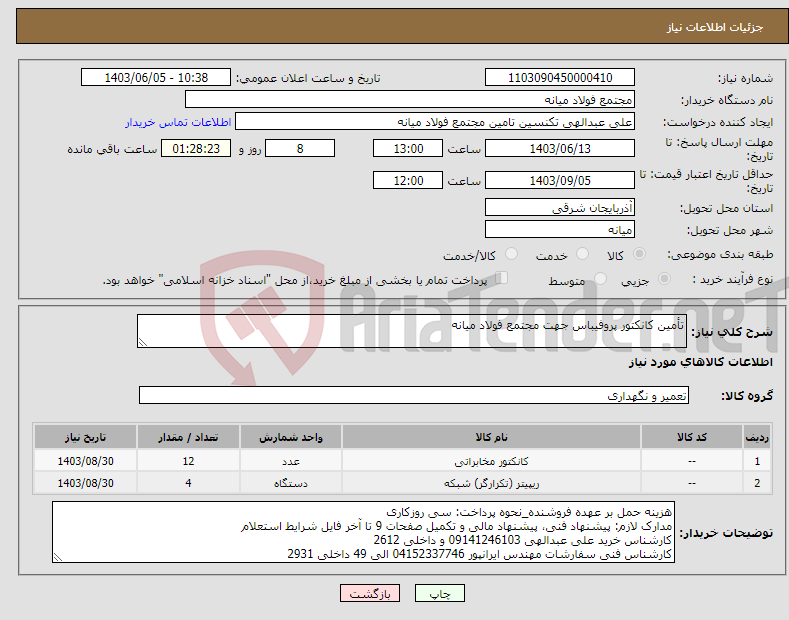Select row item ریپیتر (تکرارگر) شبکه
Image resolution: width=789 pixels, height=620 pixels.
tap(492, 483)
